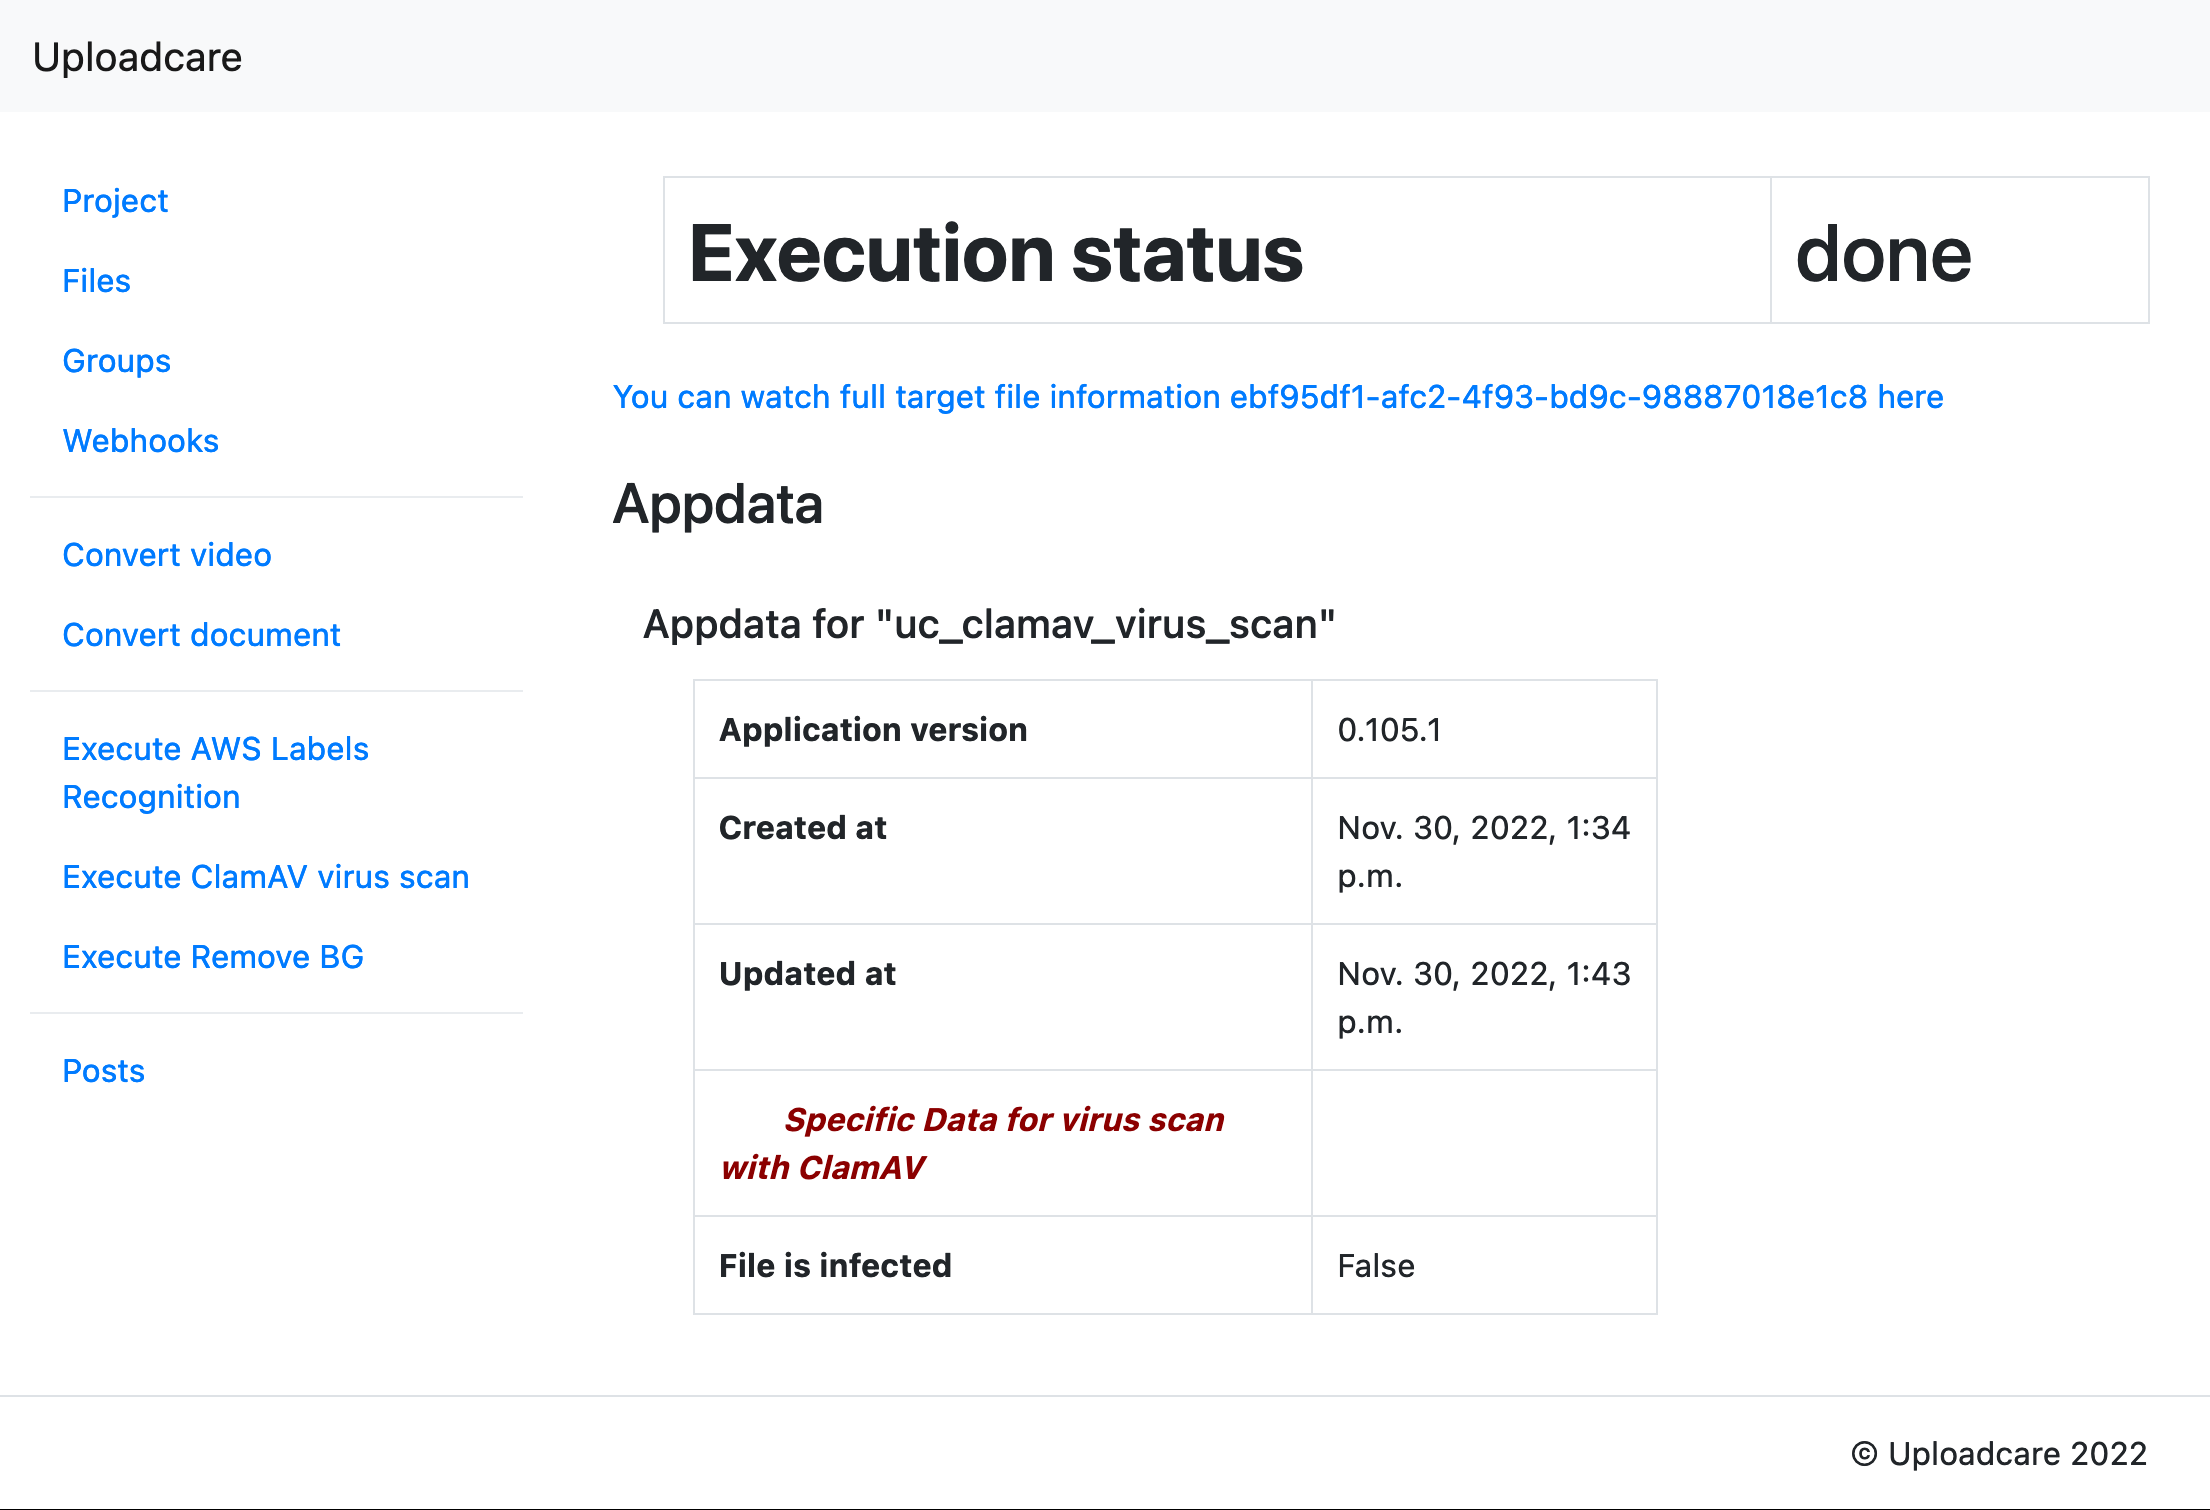Click the 'File is infected' row label
Image resolution: width=2210 pixels, height=1510 pixels.
[835, 1266]
